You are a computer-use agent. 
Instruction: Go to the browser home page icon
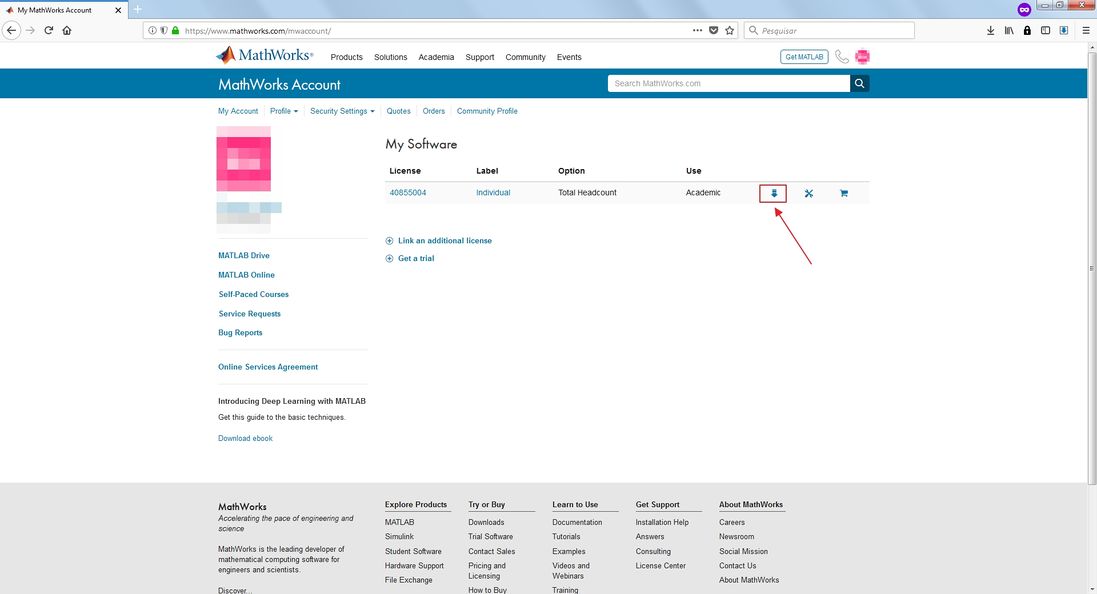(66, 30)
